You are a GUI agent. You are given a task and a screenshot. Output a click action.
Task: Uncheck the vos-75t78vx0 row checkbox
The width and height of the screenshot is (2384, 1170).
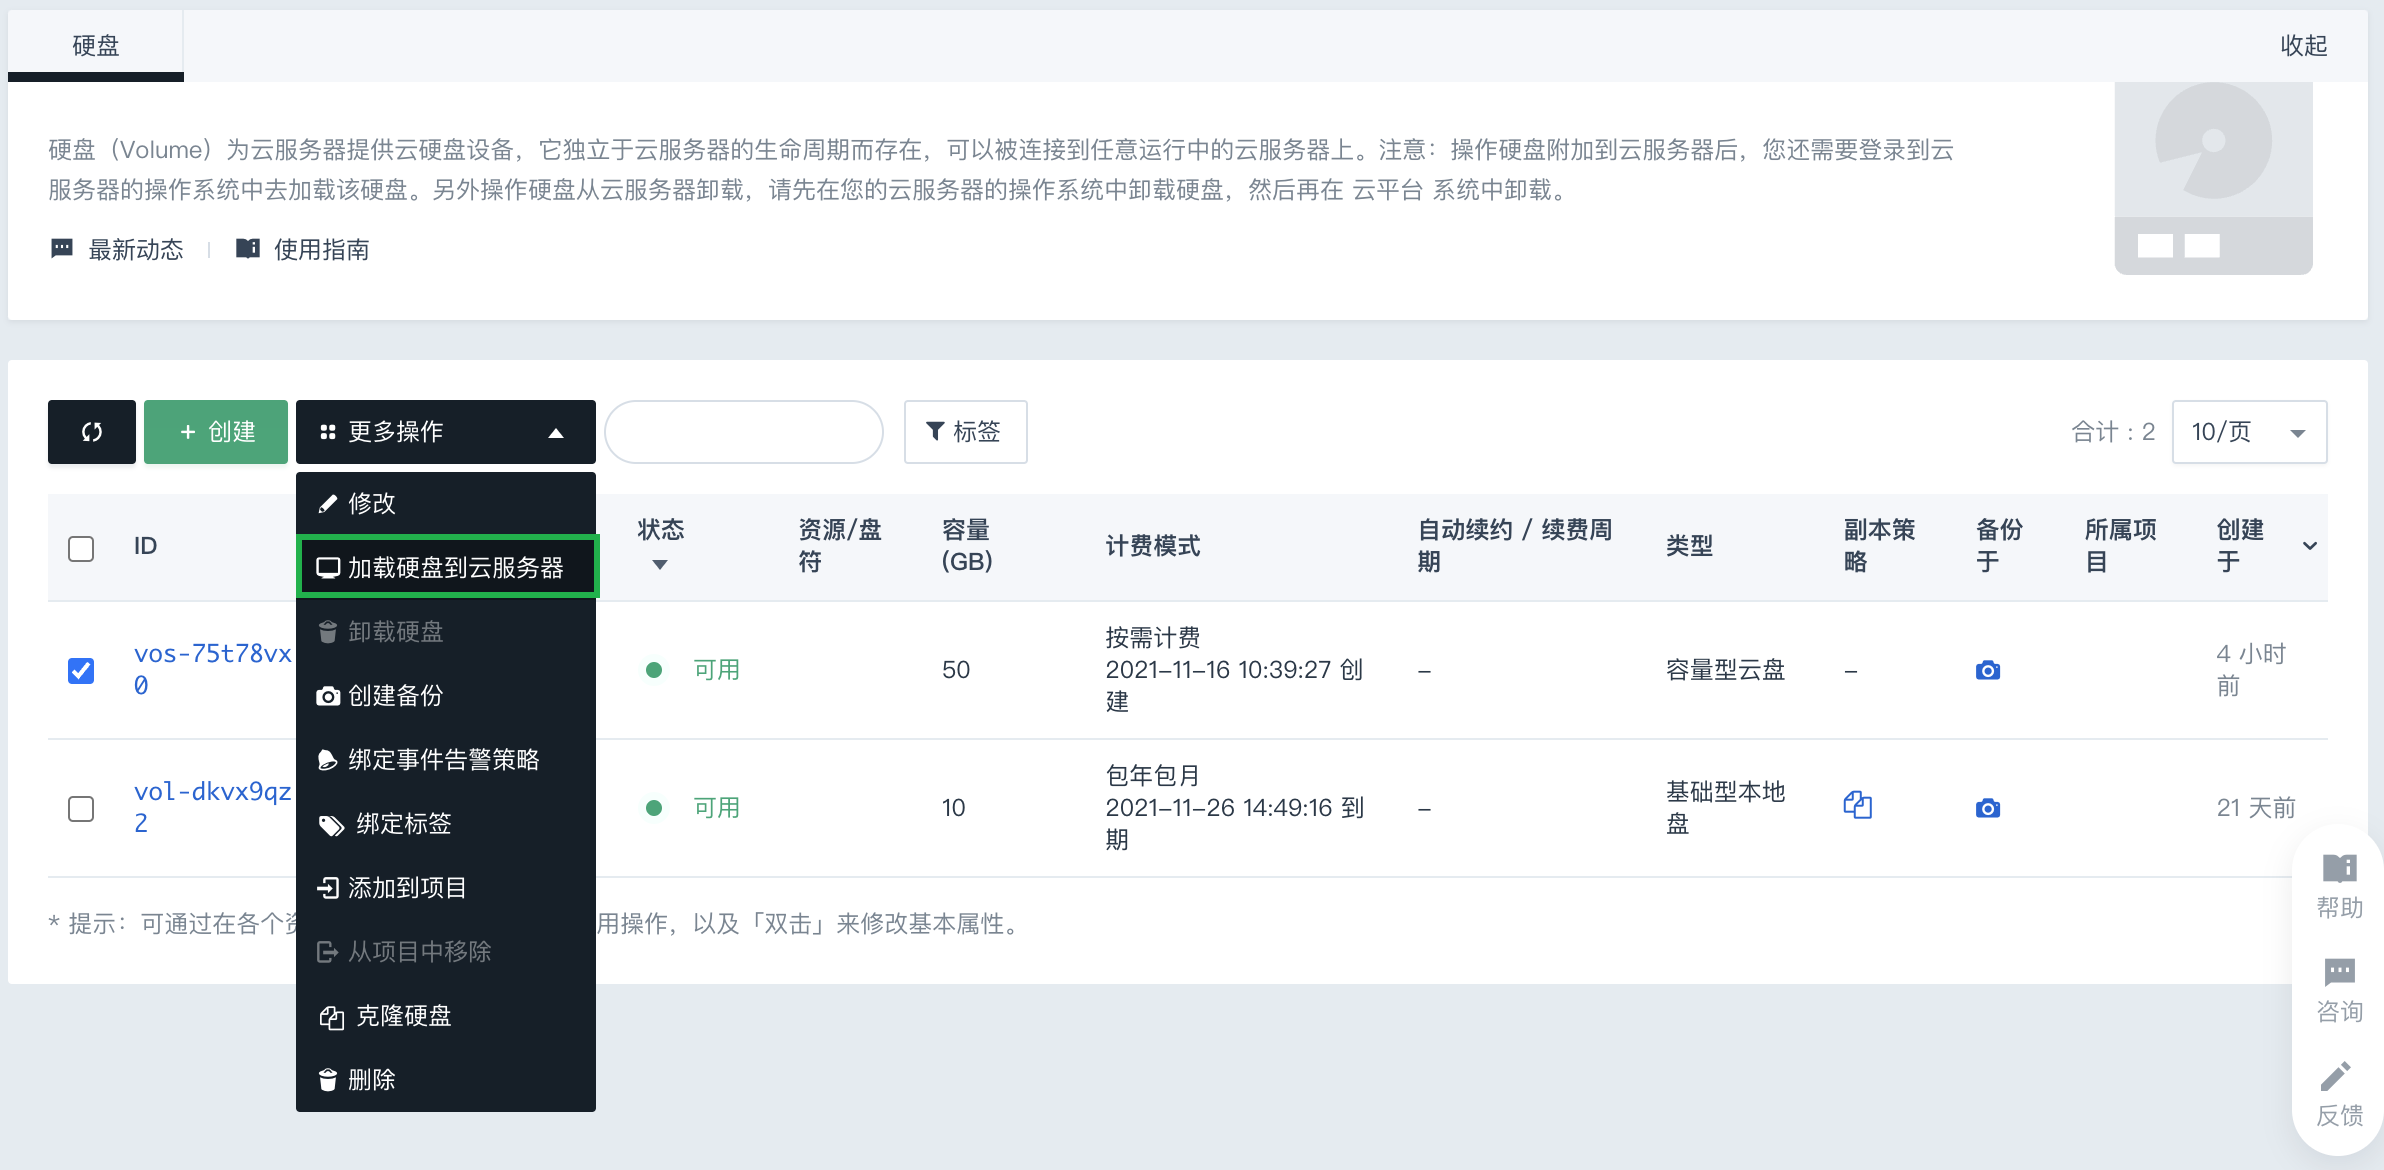pyautogui.click(x=81, y=670)
